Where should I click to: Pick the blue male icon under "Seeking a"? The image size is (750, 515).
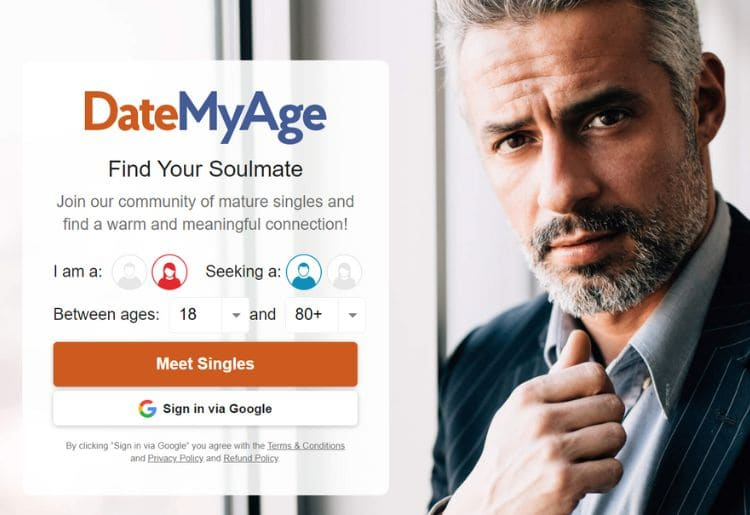coord(304,272)
